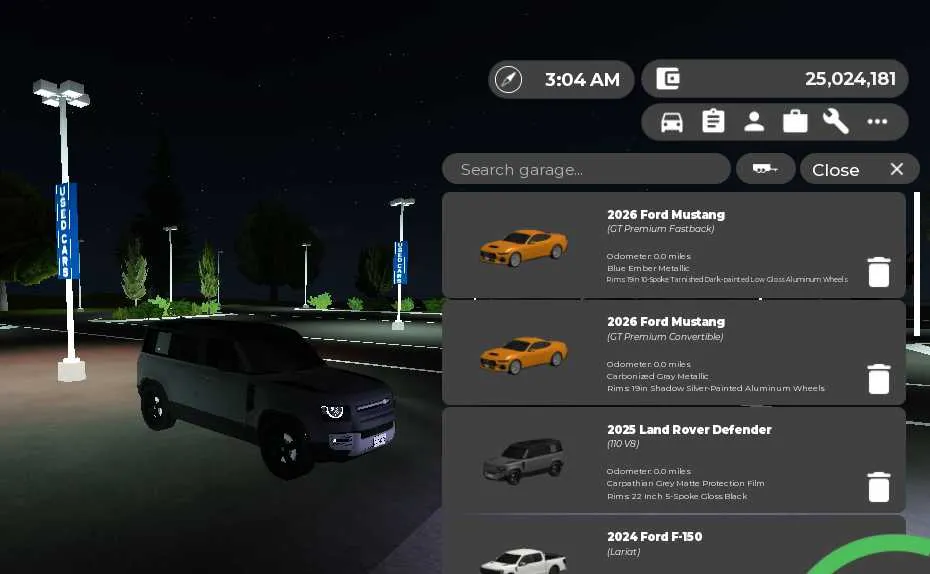This screenshot has width=930, height=574.
Task: Delete the Mustang GT Premium Fastback
Action: click(878, 272)
